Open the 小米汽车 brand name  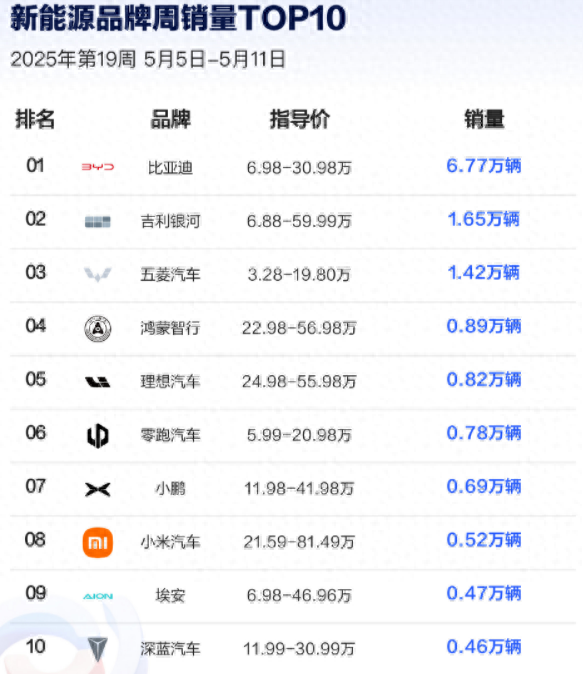coord(170,542)
